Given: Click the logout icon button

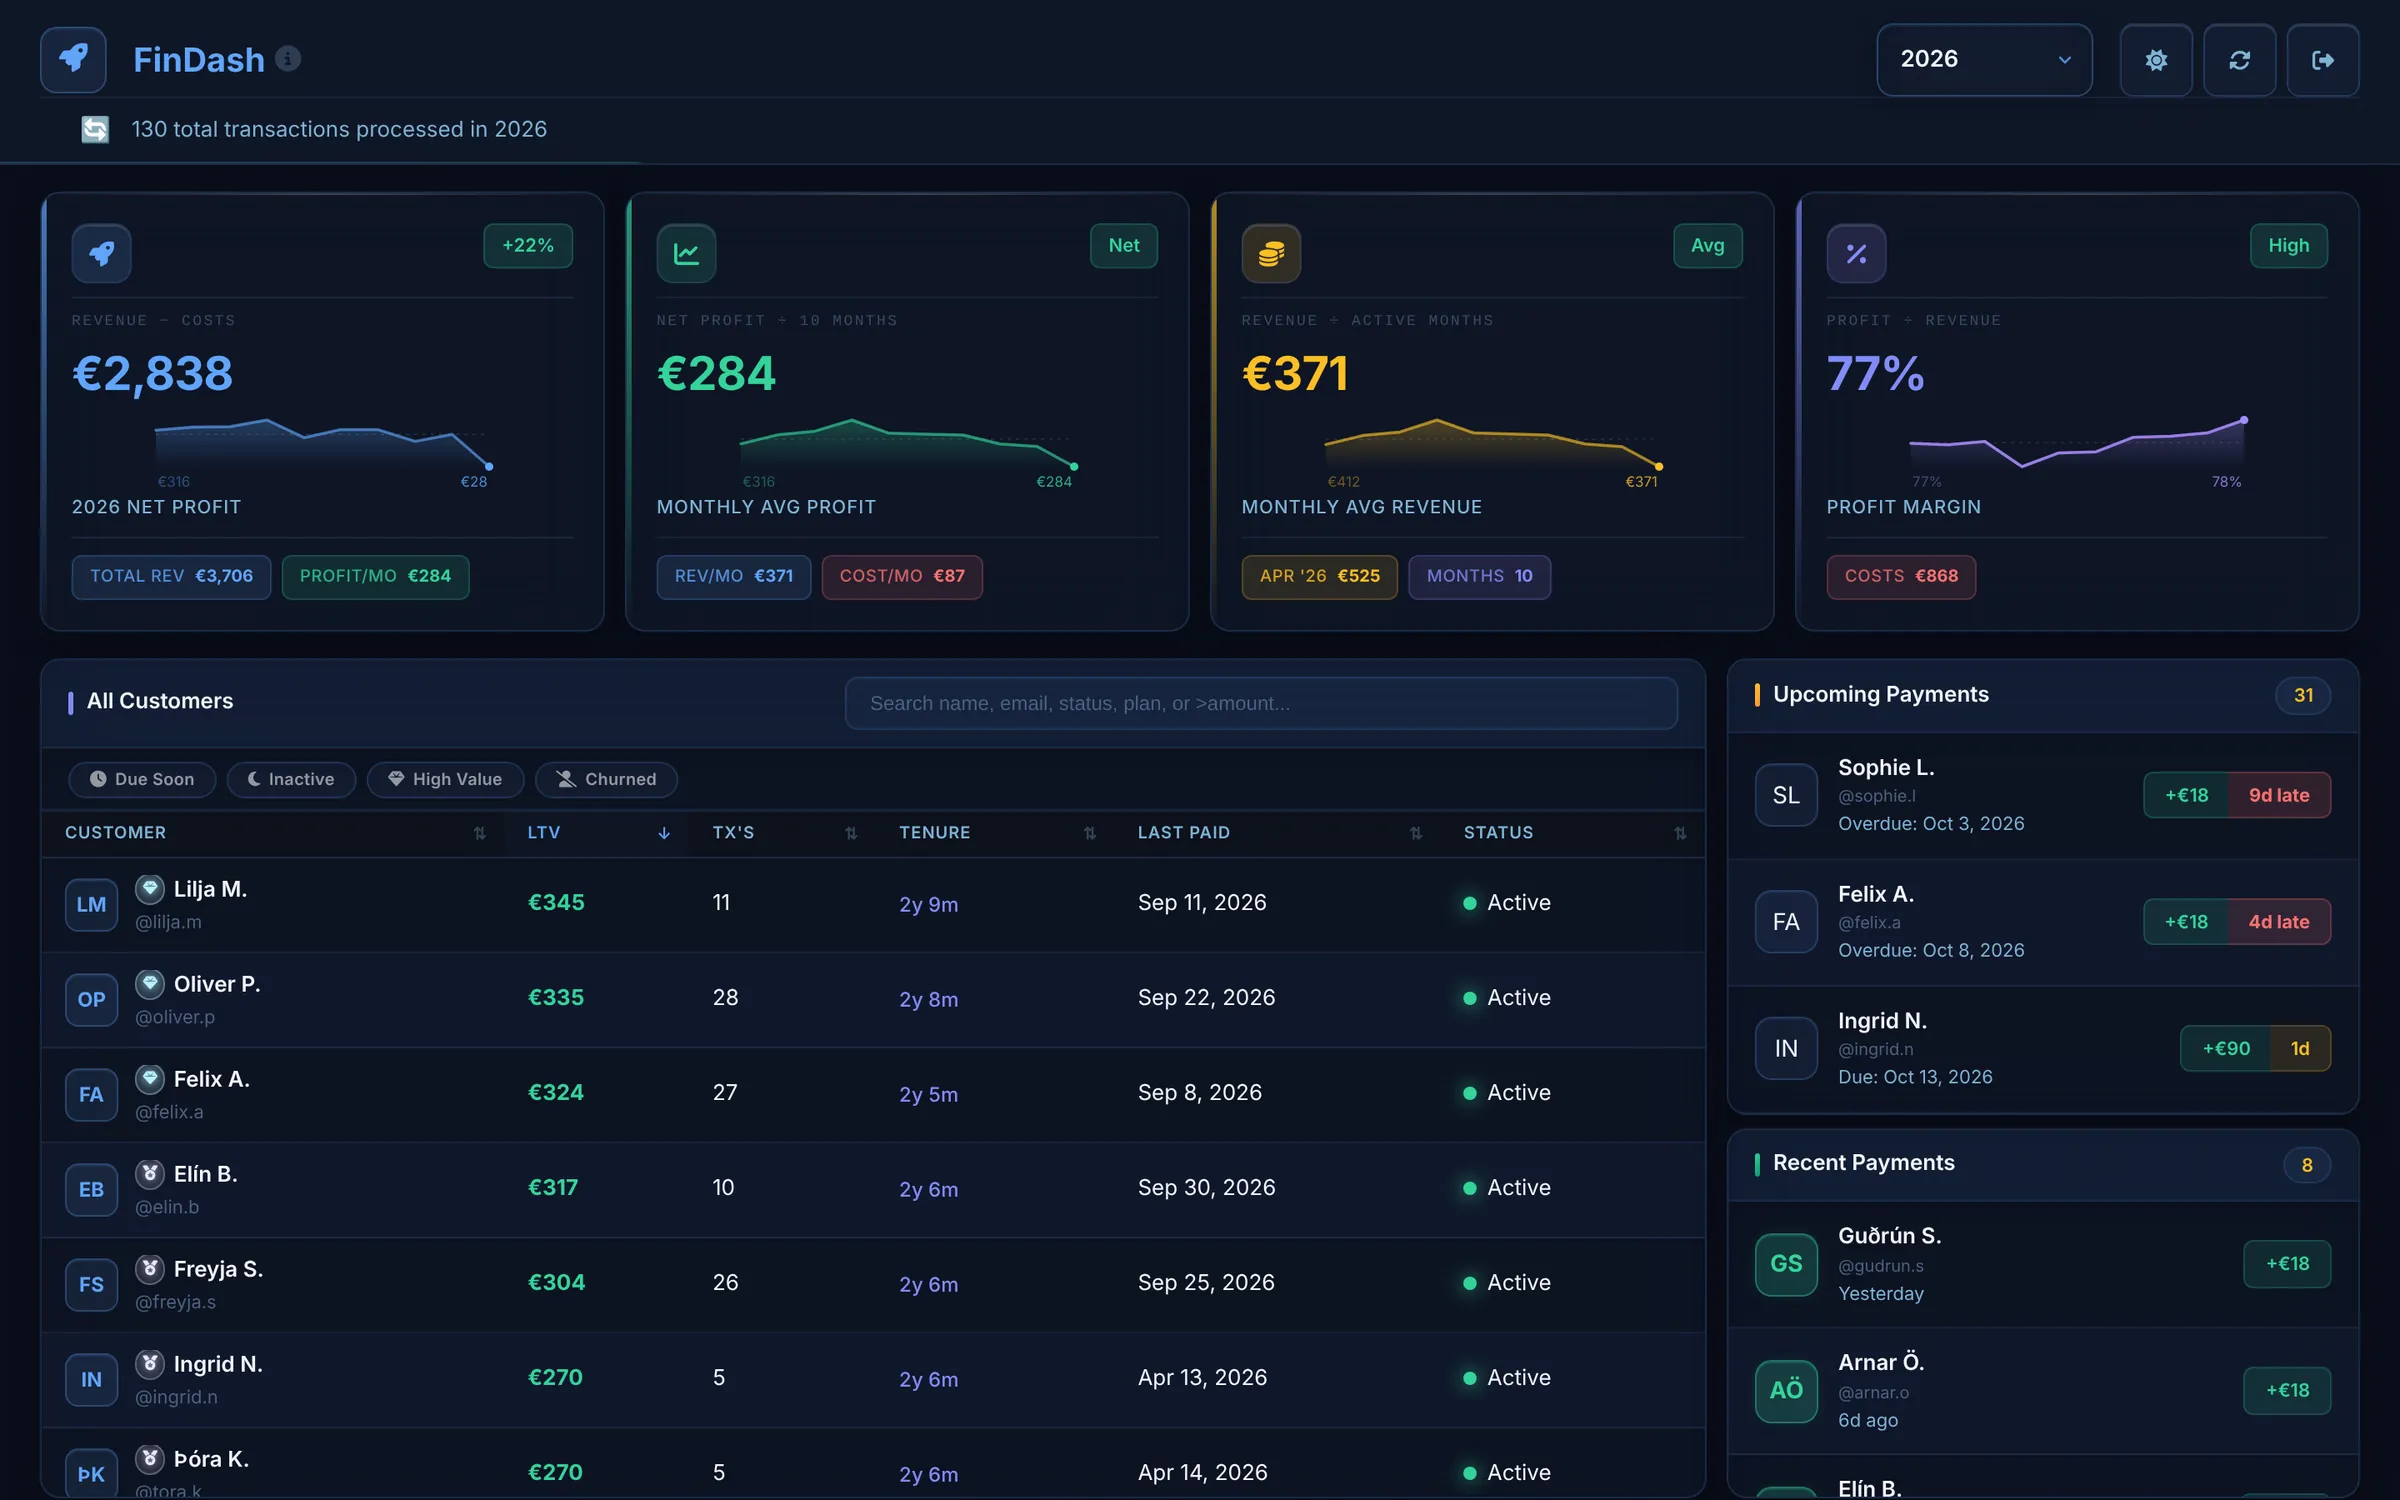Looking at the screenshot, I should pos(2323,60).
